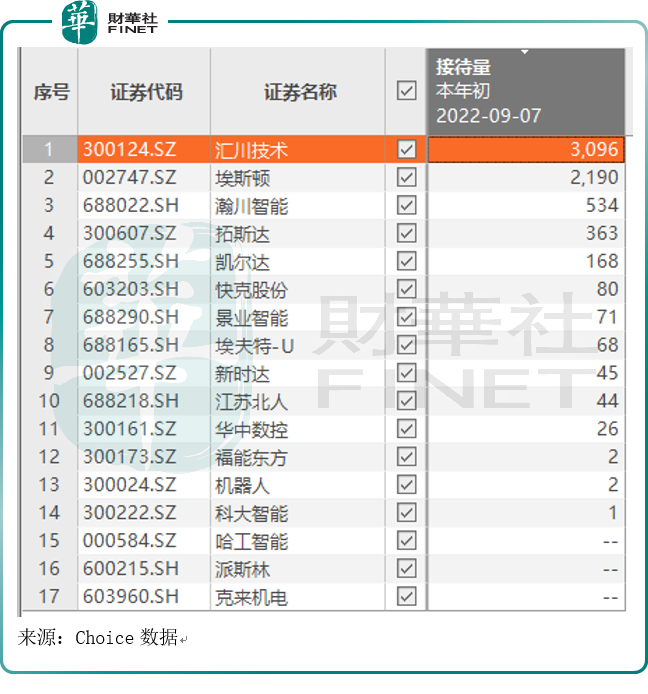Click the value 363 in 接待量
The width and height of the screenshot is (648, 694).
pyautogui.click(x=602, y=233)
